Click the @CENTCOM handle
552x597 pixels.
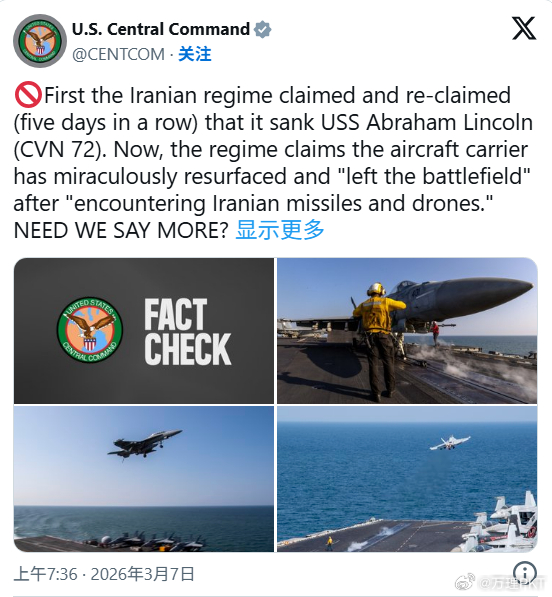click(118, 54)
